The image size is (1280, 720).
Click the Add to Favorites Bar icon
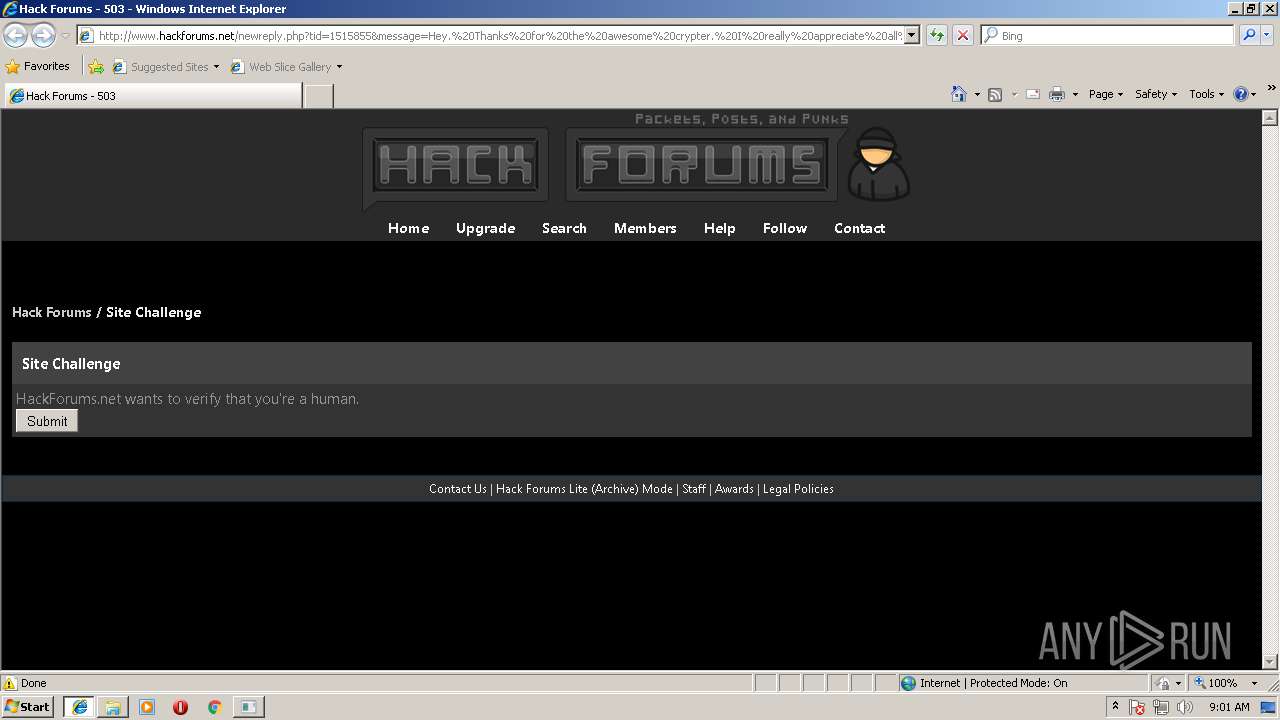pos(96,67)
